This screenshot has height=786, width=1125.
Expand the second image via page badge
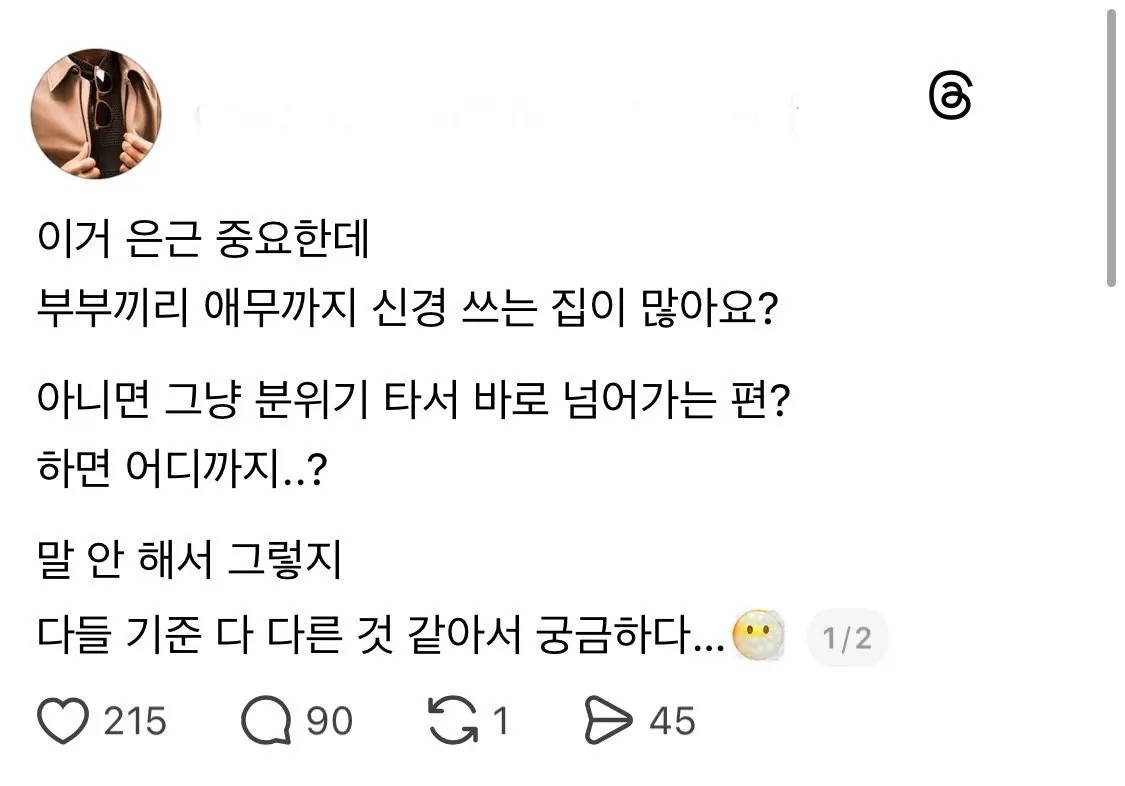click(x=846, y=635)
